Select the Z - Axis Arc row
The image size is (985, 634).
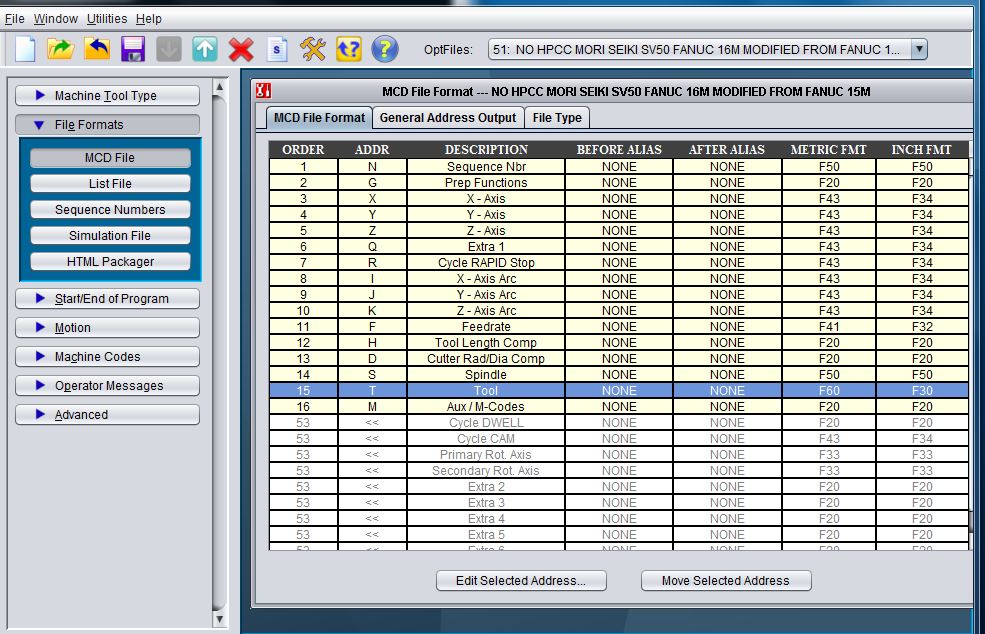(x=619, y=310)
